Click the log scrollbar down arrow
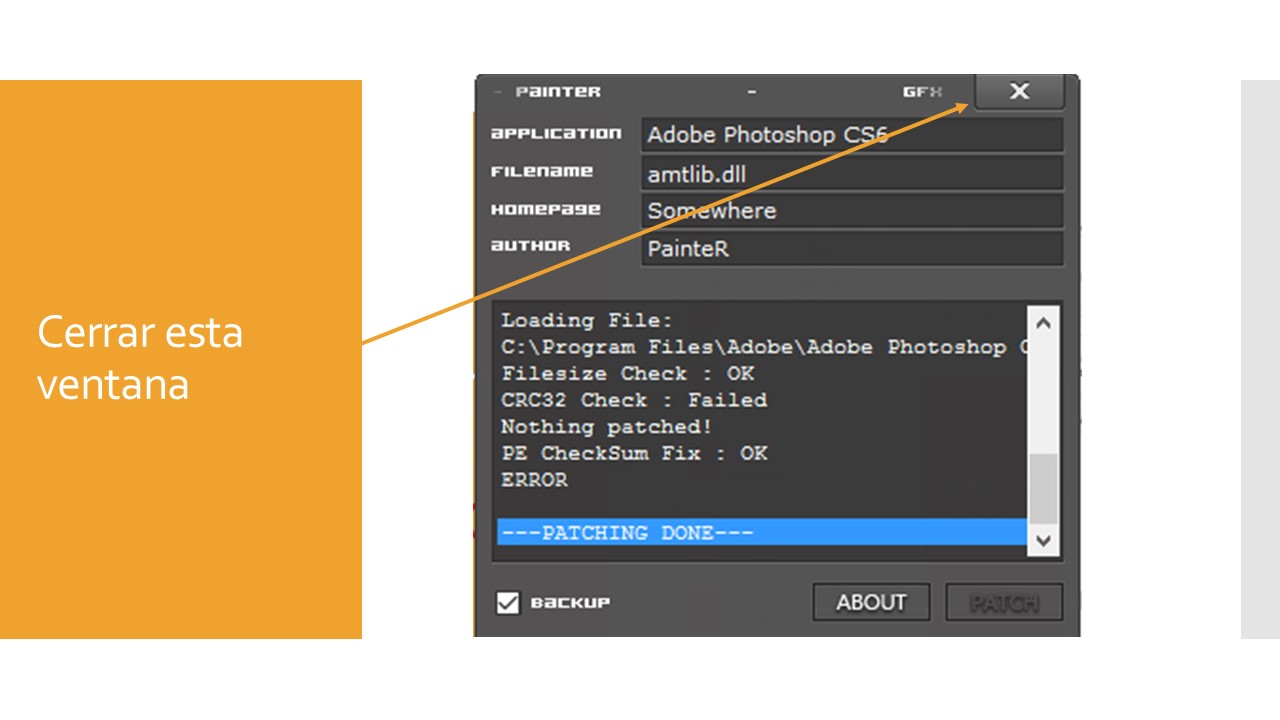This screenshot has width=1280, height=720. click(x=1043, y=540)
